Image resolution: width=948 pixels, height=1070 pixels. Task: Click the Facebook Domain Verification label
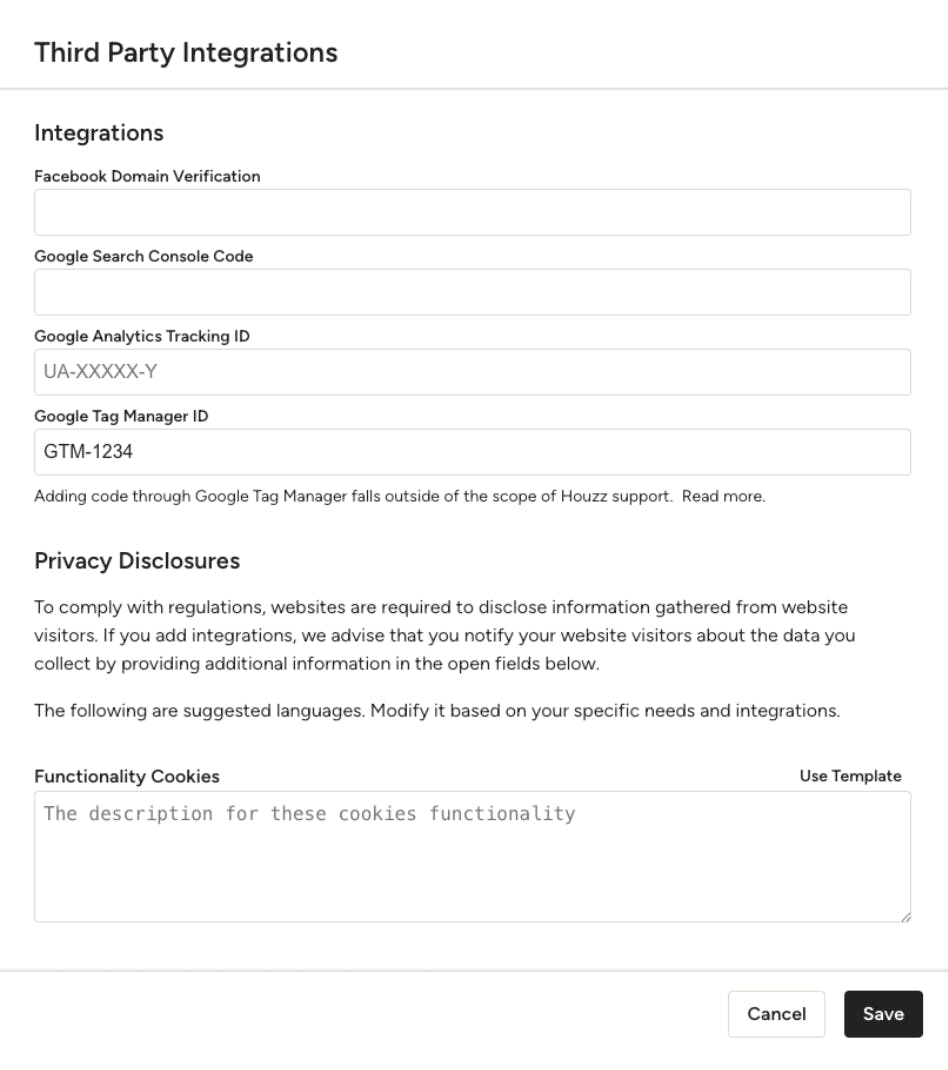(147, 176)
